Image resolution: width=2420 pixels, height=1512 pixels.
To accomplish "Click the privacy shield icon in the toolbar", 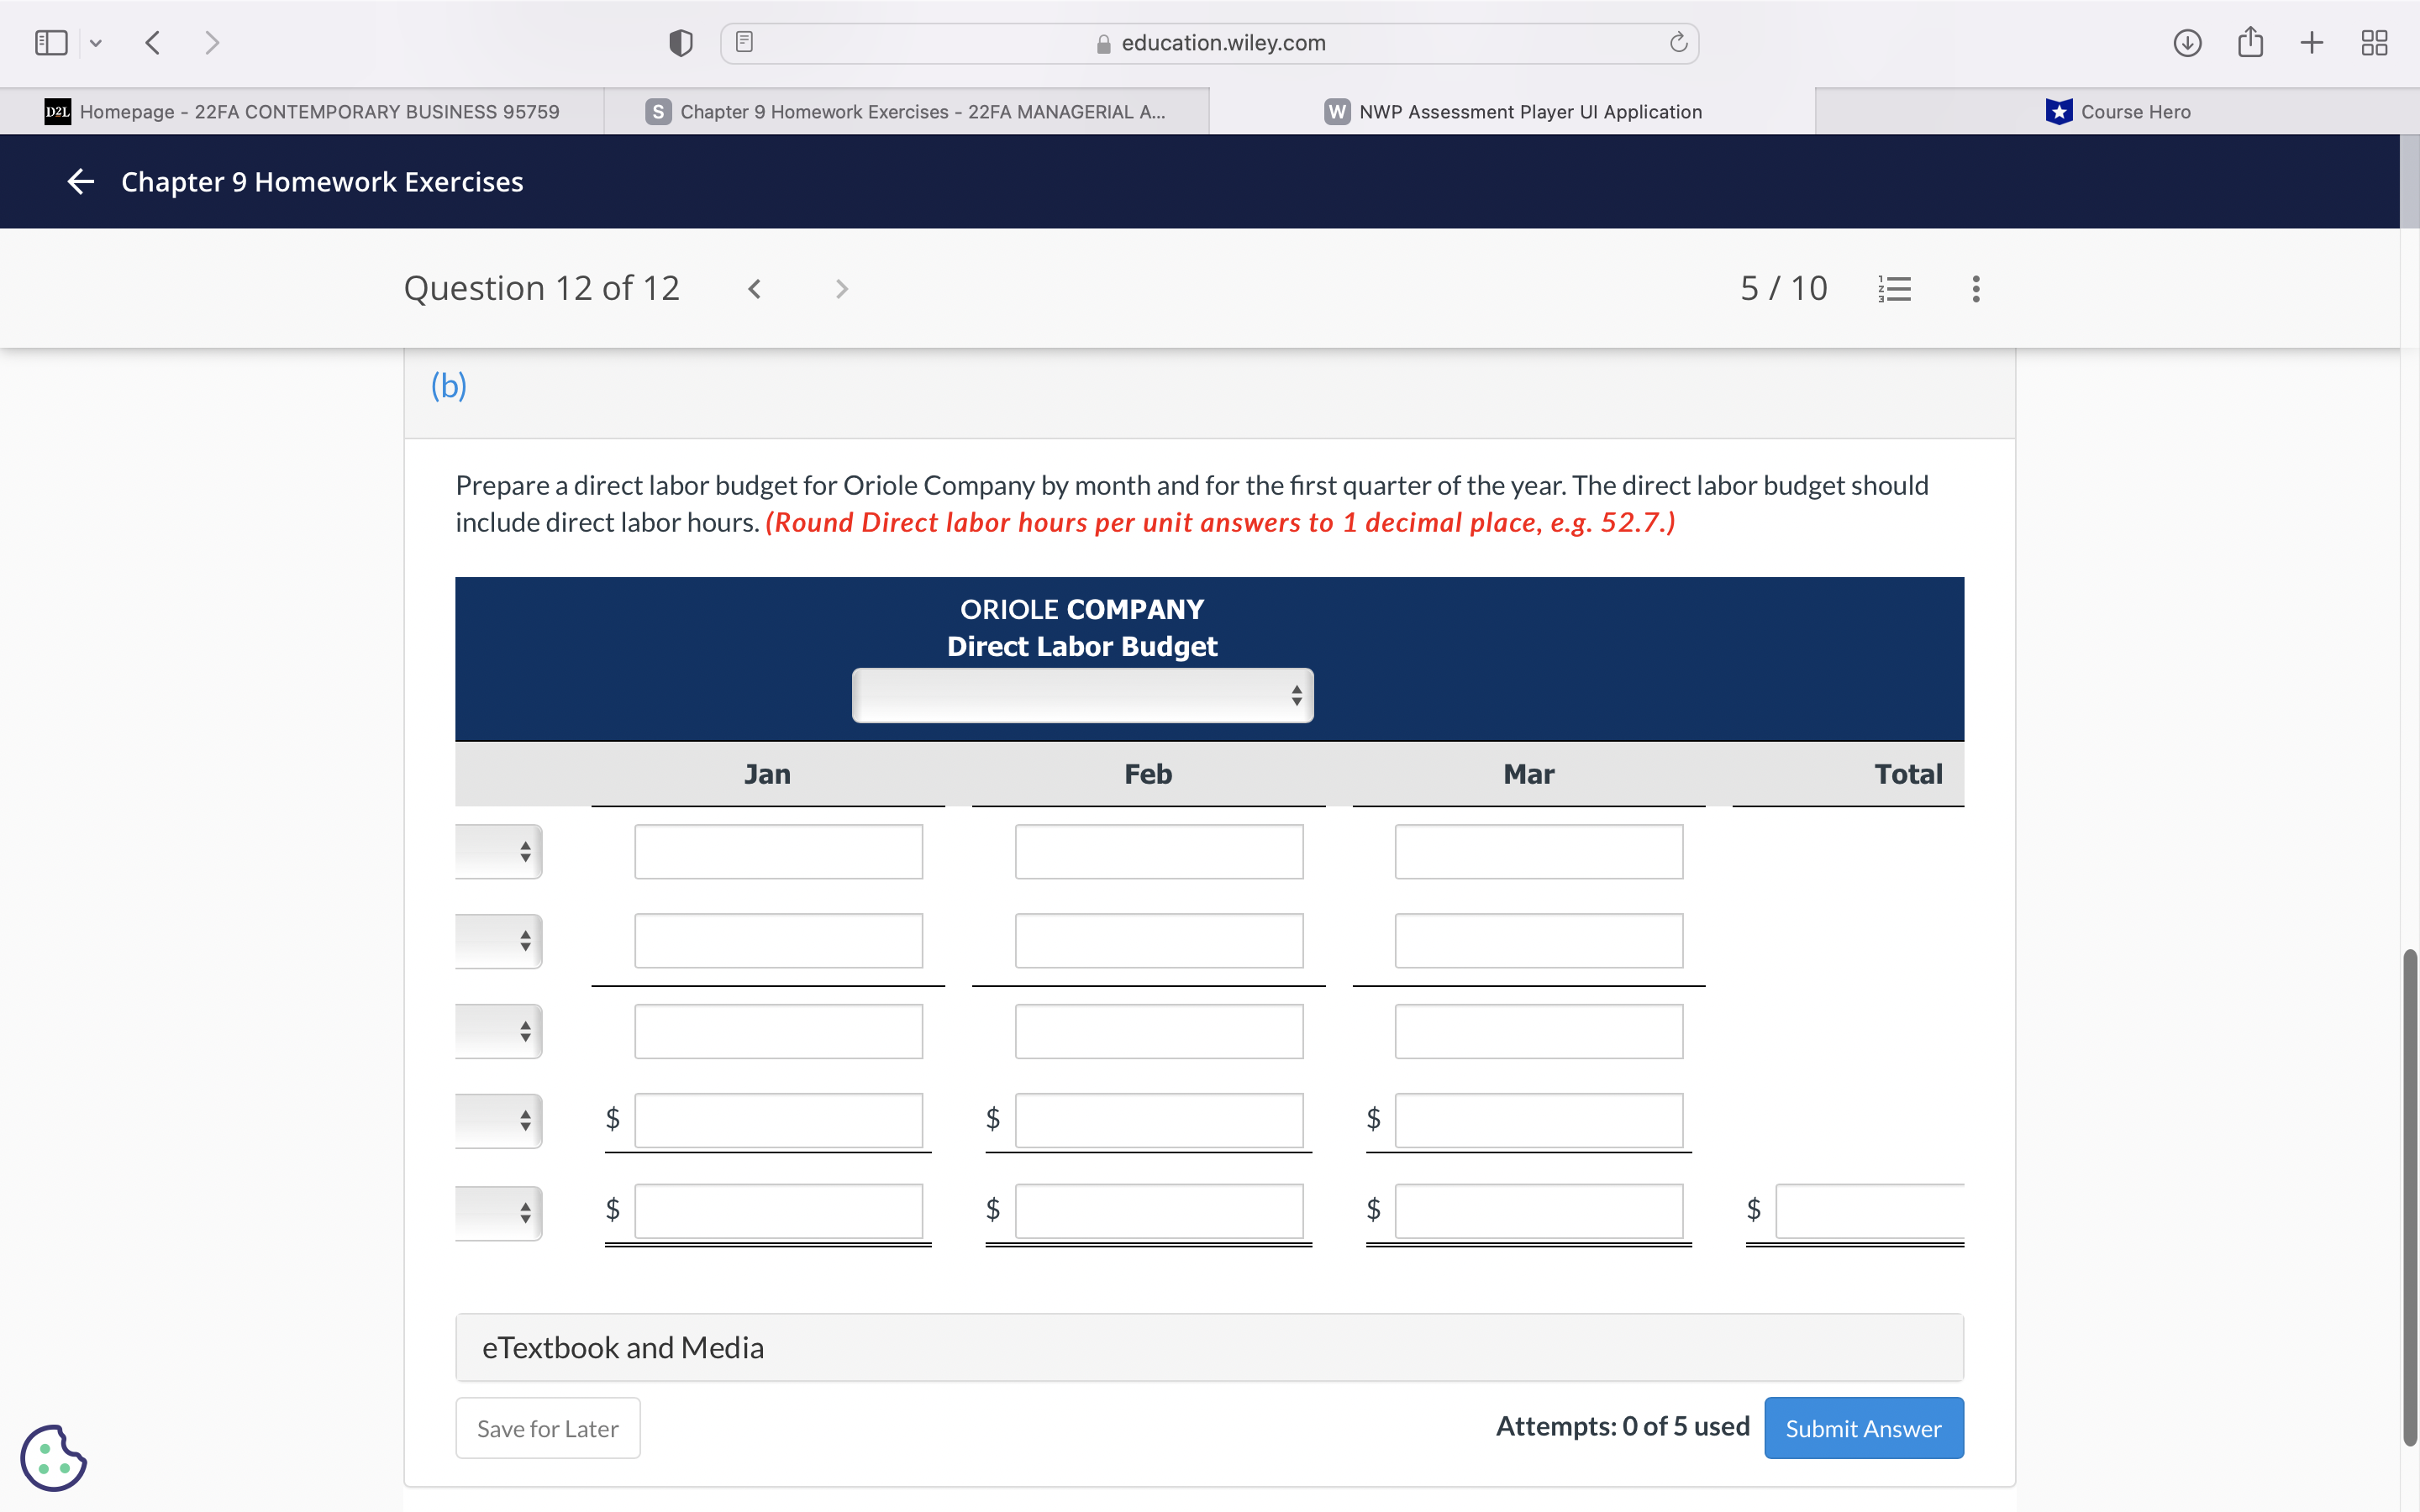I will [x=679, y=42].
